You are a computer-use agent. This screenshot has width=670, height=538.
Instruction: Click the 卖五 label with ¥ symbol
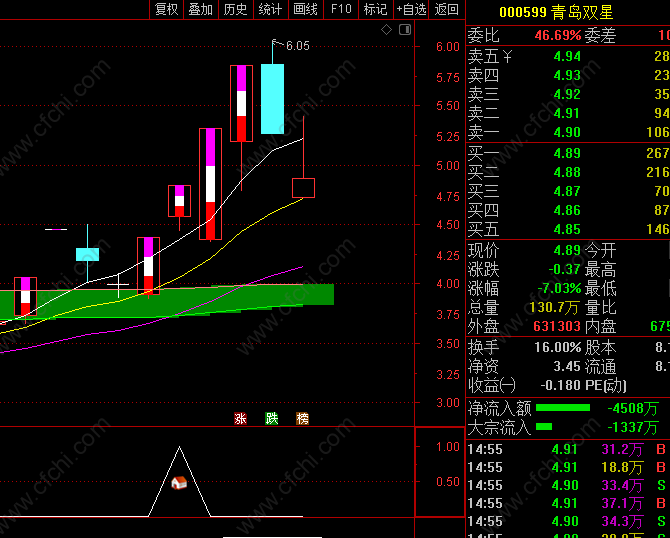[490, 56]
